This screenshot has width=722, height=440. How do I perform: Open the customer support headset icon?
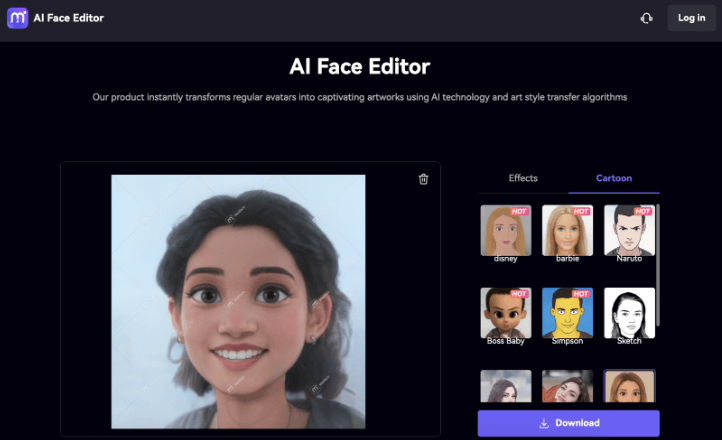[647, 18]
